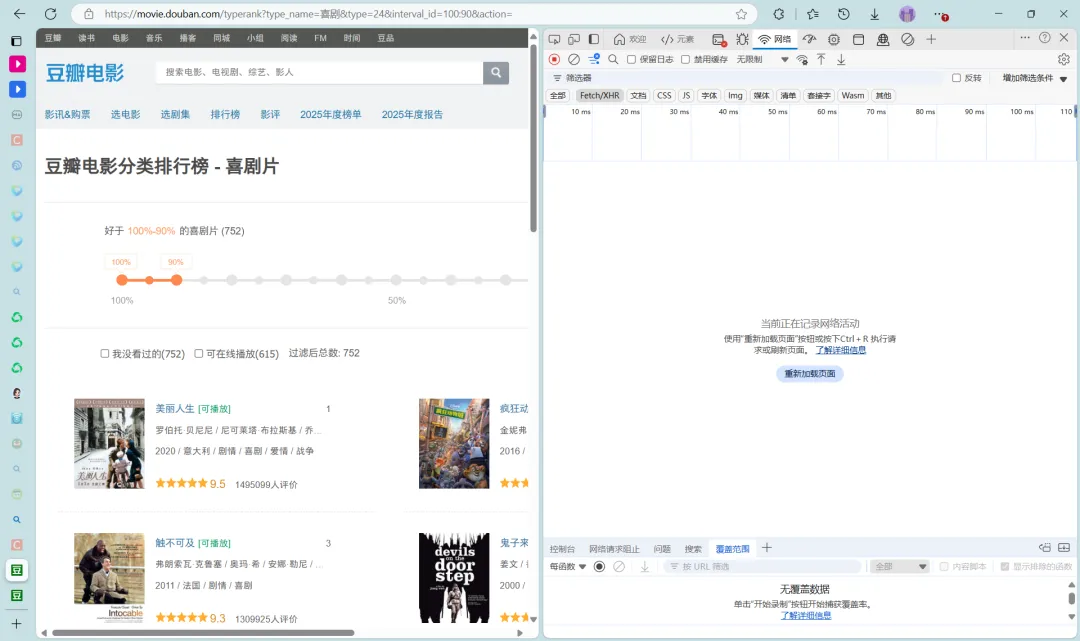Image resolution: width=1080 pixels, height=641 pixels.
Task: Open 无限制 throttling dropdown
Action: [x=762, y=59]
